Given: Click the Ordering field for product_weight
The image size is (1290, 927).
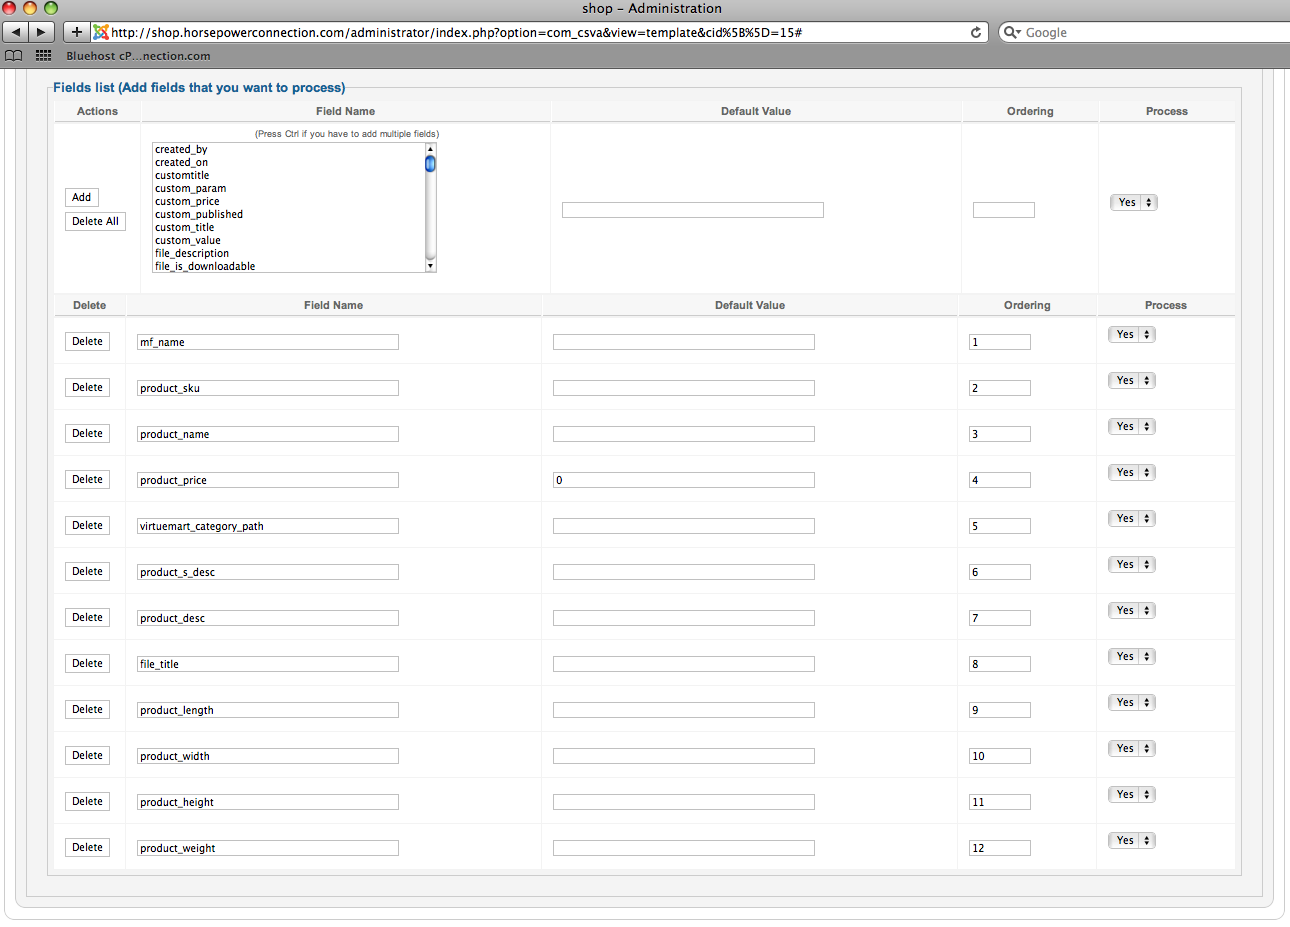Looking at the screenshot, I should 999,848.
